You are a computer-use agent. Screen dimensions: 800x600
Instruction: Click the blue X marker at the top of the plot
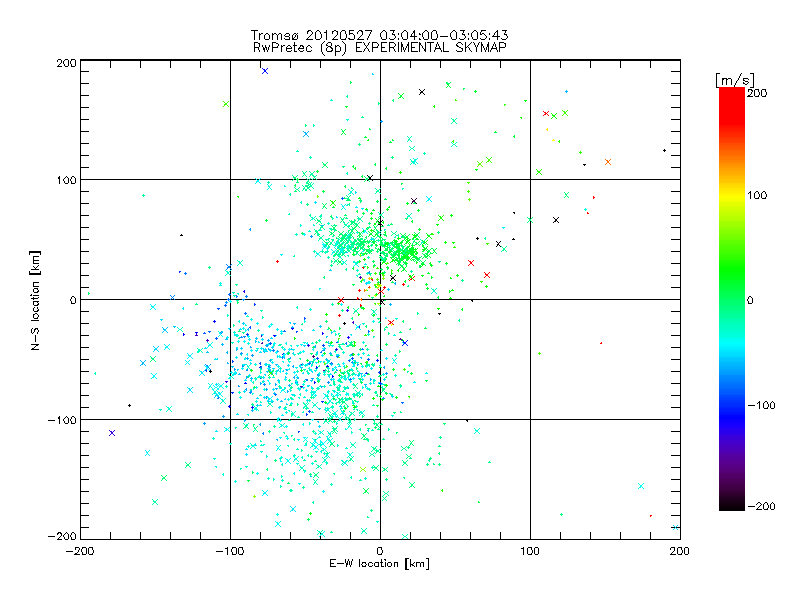tap(265, 71)
